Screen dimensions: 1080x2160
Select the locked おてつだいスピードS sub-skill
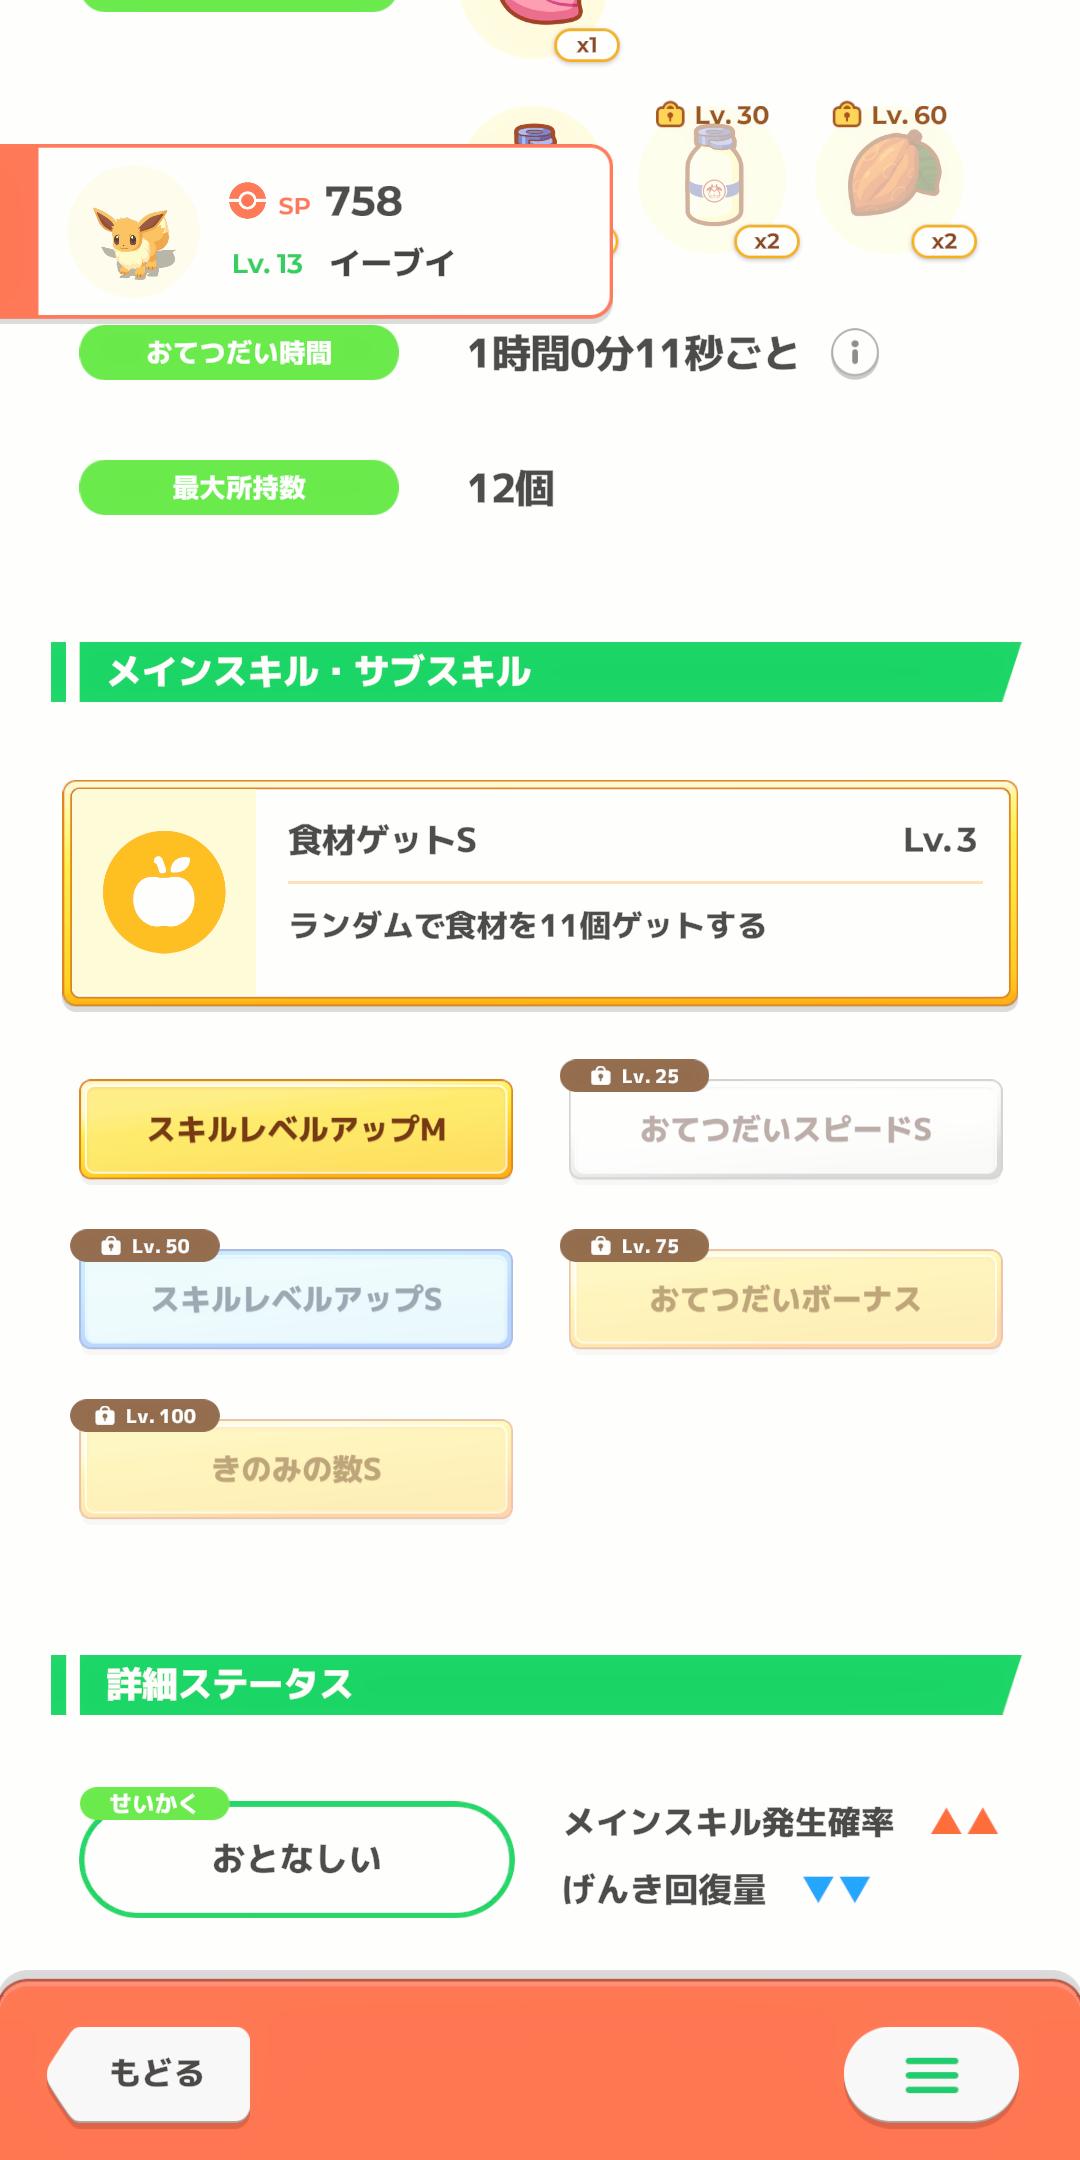coord(786,1129)
